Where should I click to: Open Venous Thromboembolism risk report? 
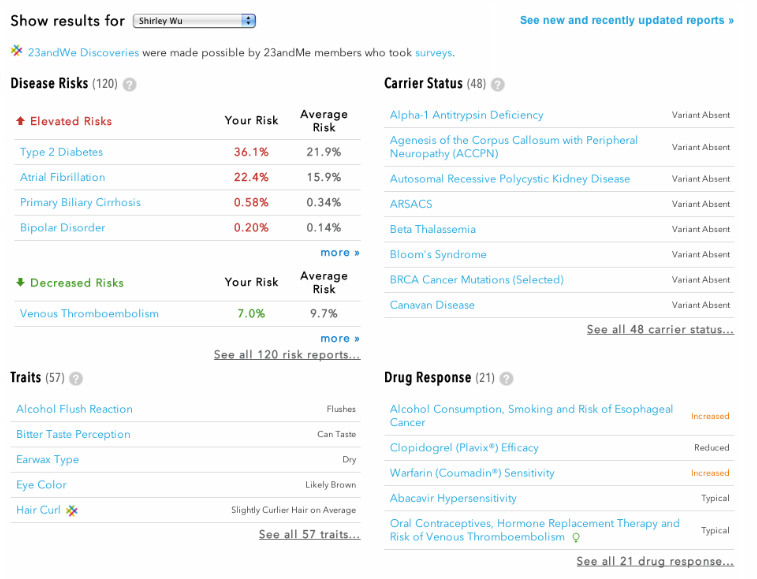point(89,313)
